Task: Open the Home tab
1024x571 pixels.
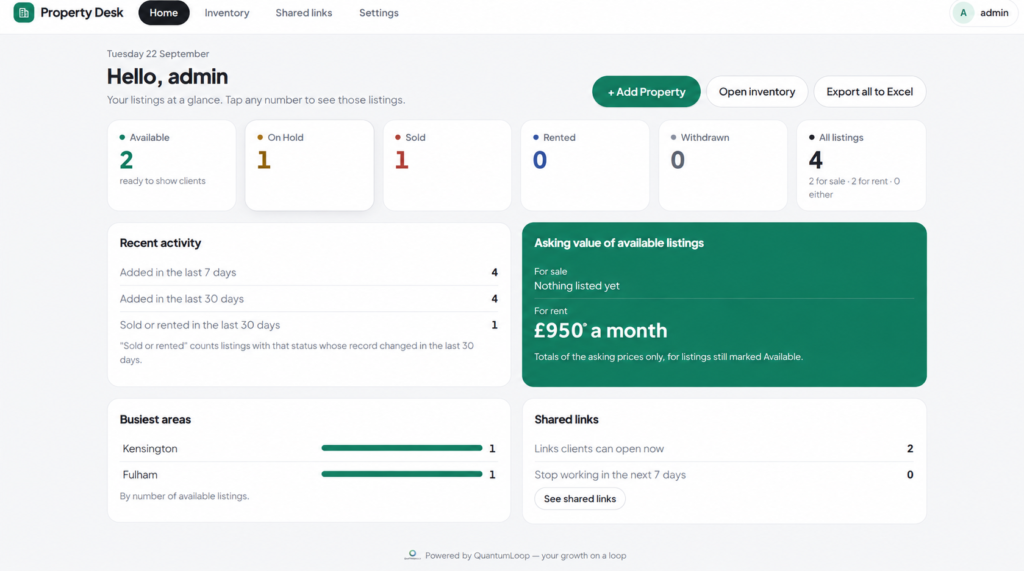Action: [163, 12]
